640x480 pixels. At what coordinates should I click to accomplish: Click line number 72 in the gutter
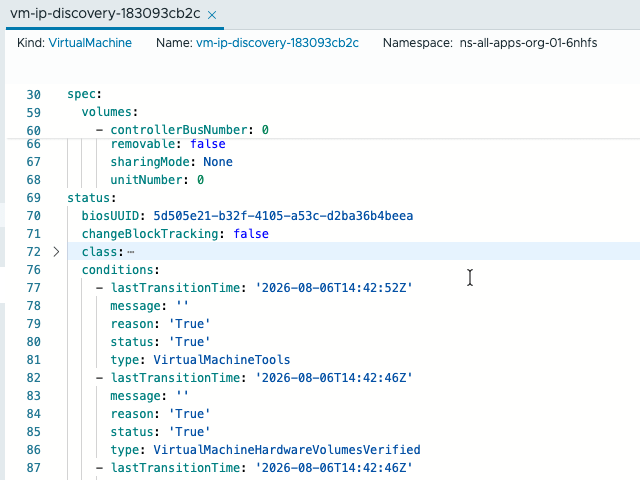(x=33, y=252)
